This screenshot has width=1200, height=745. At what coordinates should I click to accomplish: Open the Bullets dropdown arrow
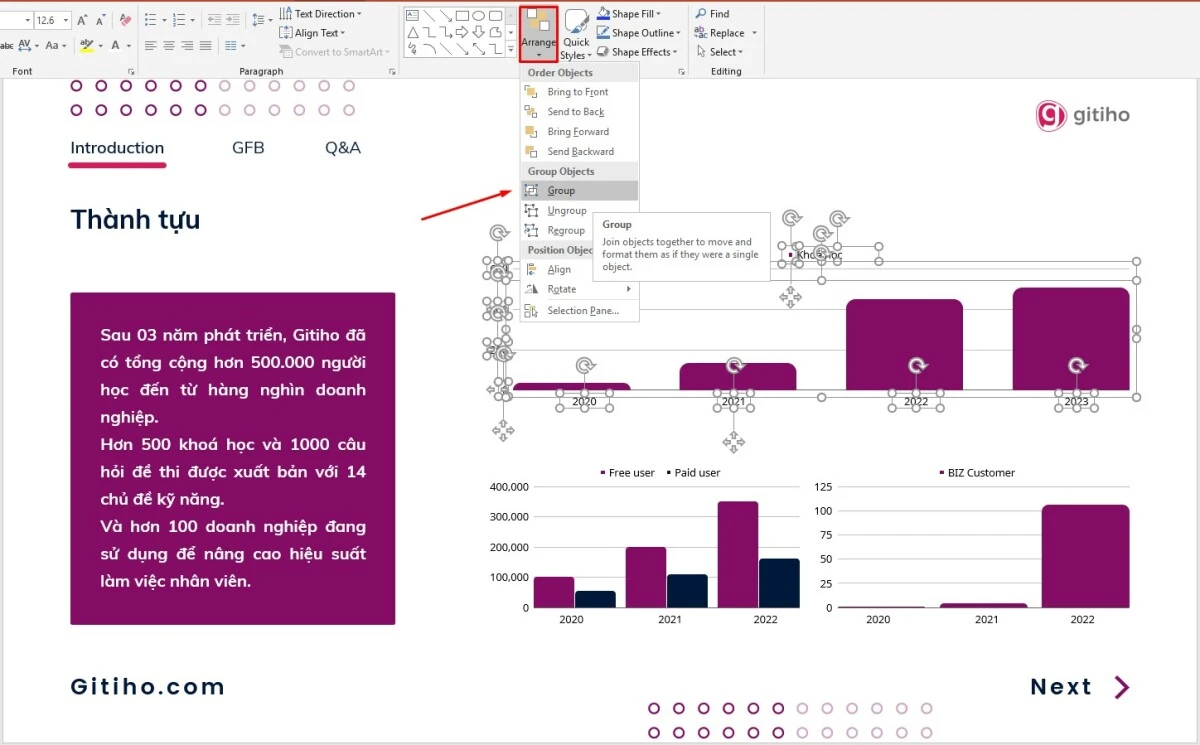coord(163,20)
